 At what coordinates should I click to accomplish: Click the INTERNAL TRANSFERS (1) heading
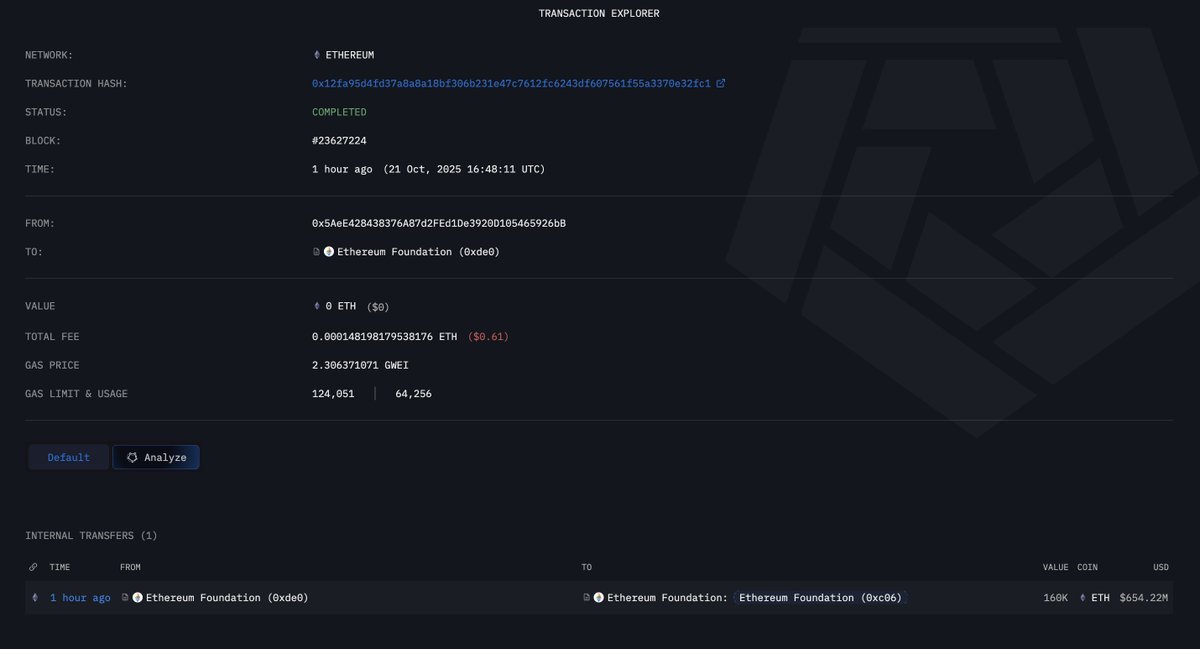(x=91, y=536)
